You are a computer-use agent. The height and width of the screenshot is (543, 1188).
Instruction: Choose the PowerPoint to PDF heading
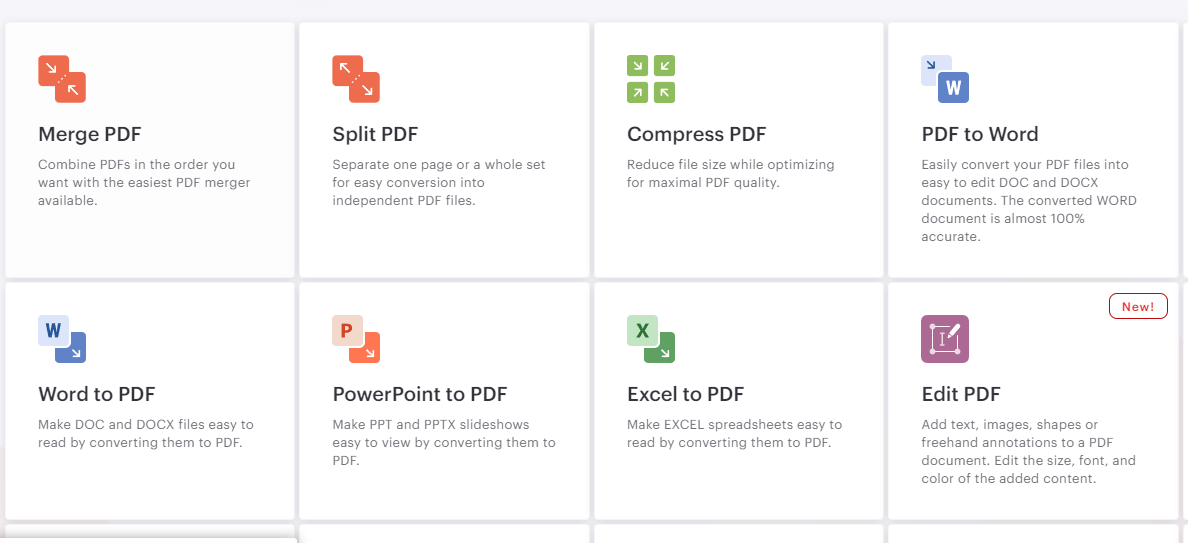click(420, 395)
